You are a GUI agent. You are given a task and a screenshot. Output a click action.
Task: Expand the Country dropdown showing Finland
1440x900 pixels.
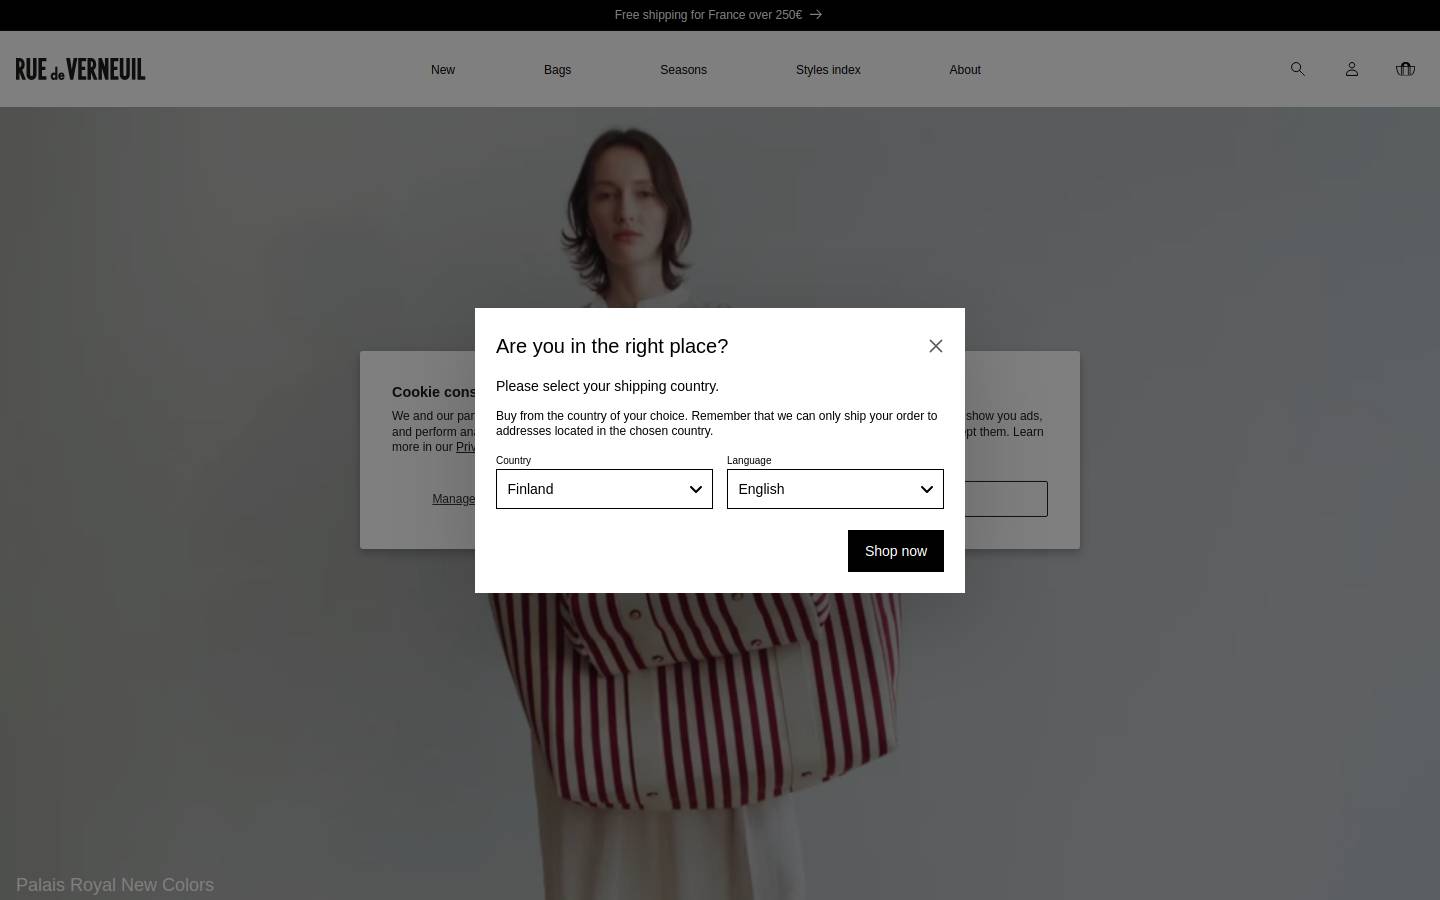click(x=604, y=489)
